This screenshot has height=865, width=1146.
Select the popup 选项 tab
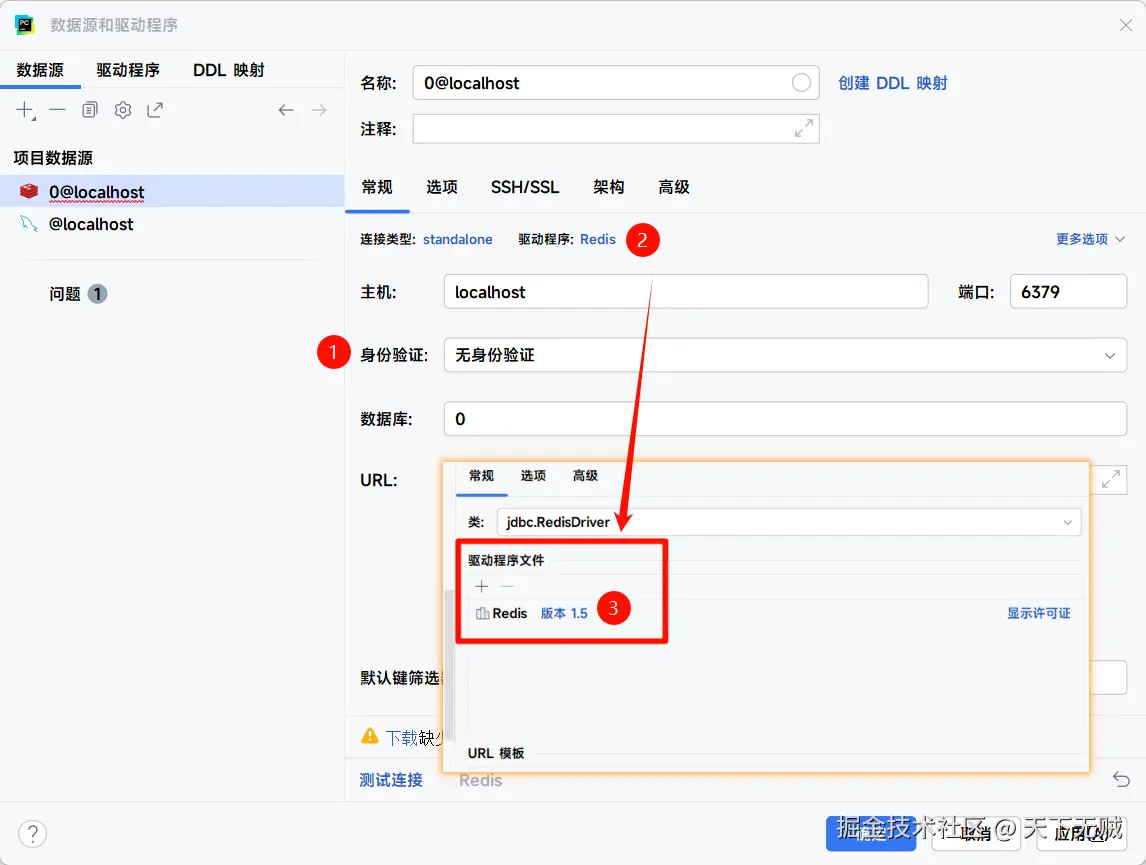(x=534, y=476)
